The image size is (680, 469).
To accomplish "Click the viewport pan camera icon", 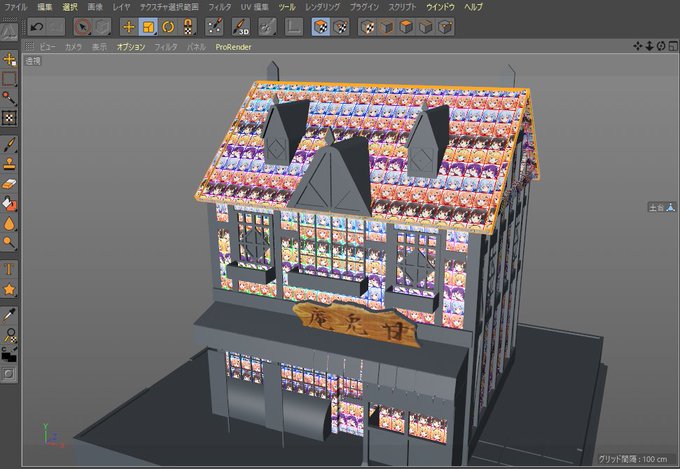I will (638, 46).
